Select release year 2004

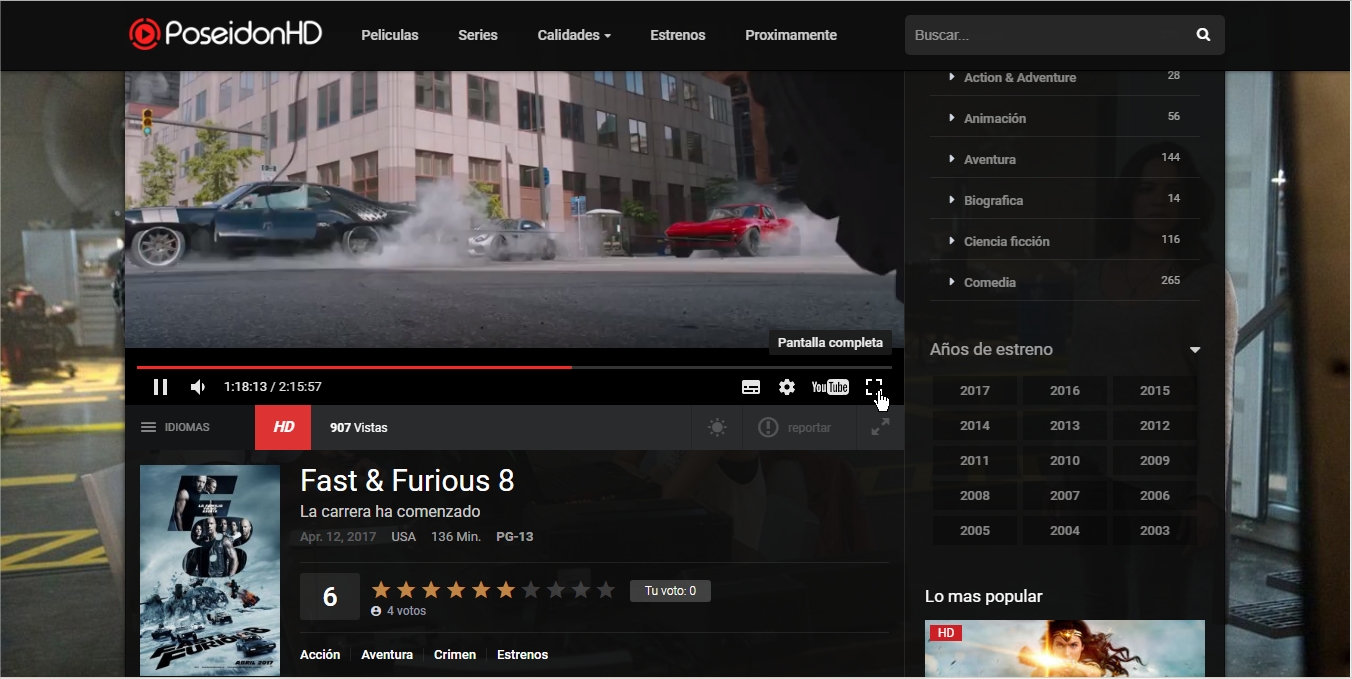(1065, 531)
